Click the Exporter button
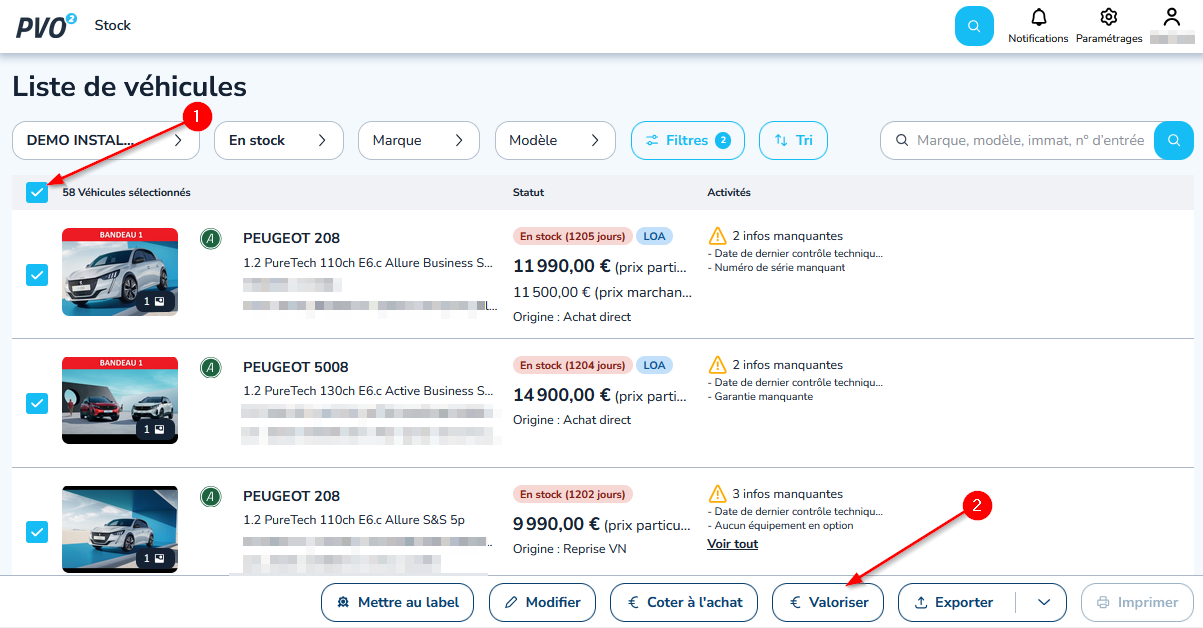The height and width of the screenshot is (628, 1203). 955,602
